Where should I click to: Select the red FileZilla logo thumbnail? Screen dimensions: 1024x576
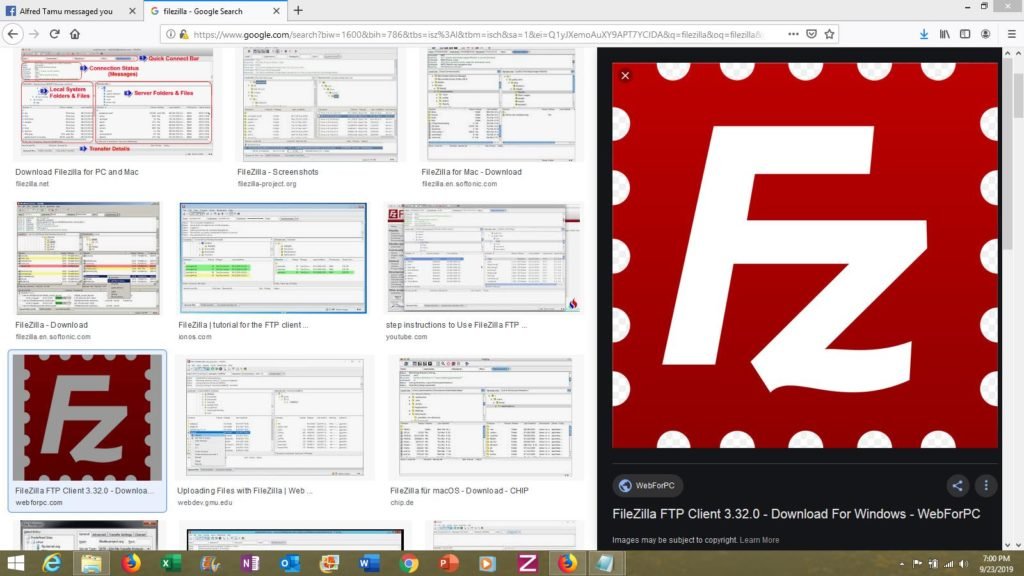88,418
